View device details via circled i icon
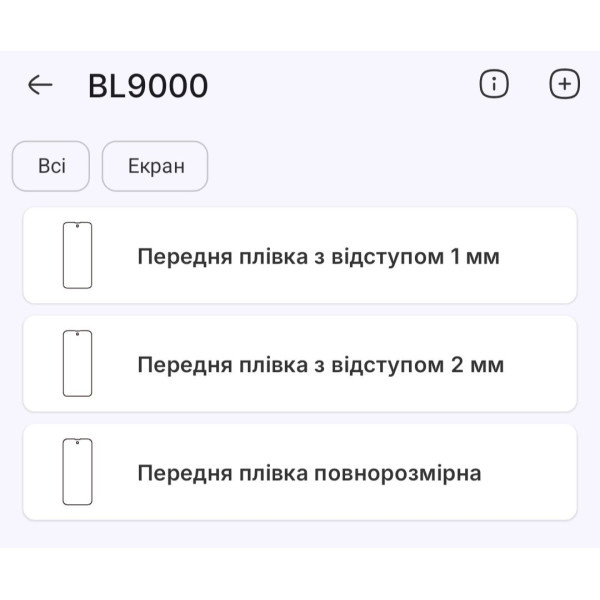Screen dimensions: 600x600 [x=494, y=85]
